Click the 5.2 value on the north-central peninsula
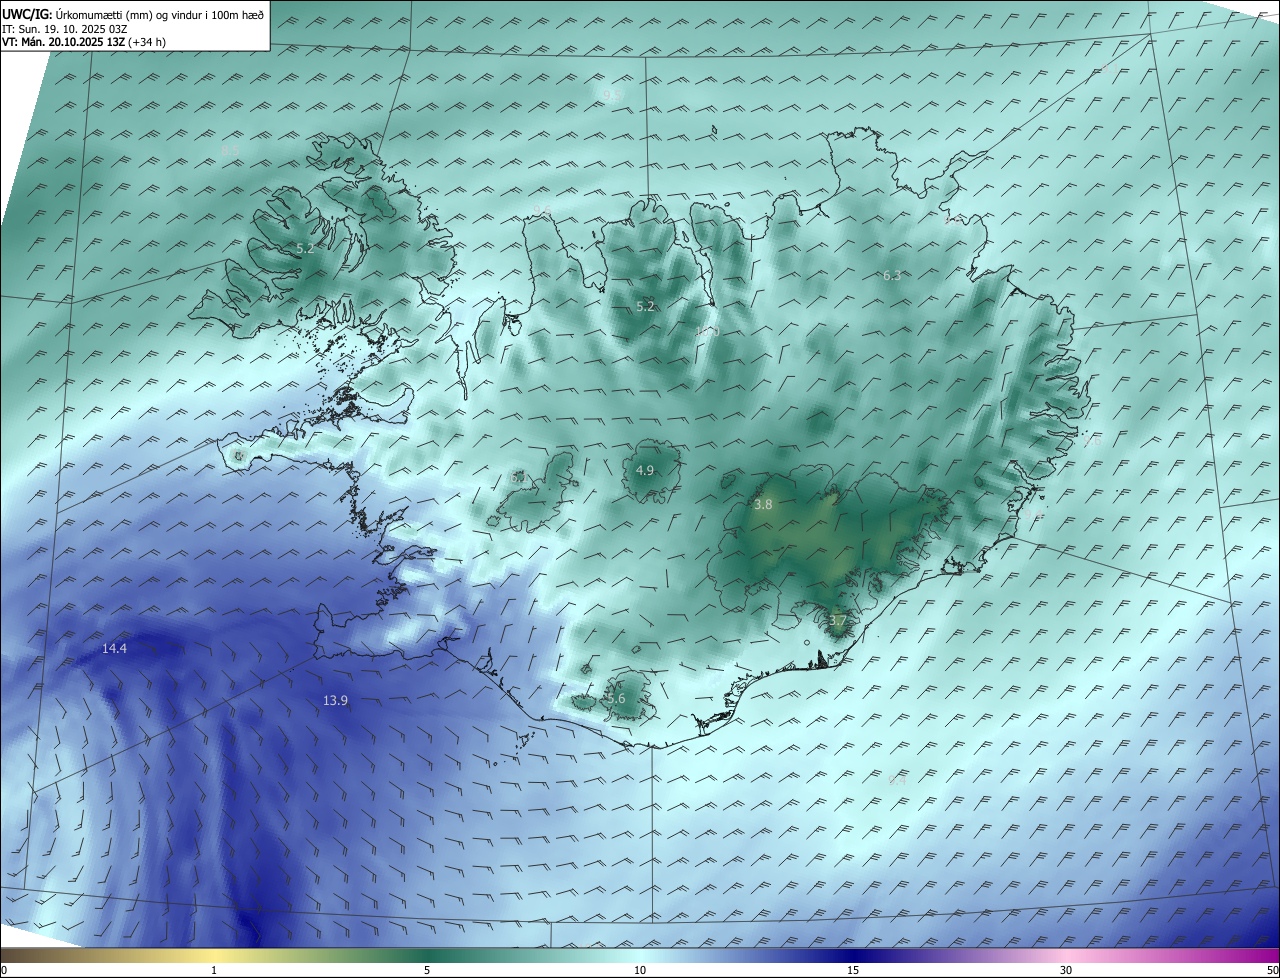1280x978 pixels. point(645,306)
